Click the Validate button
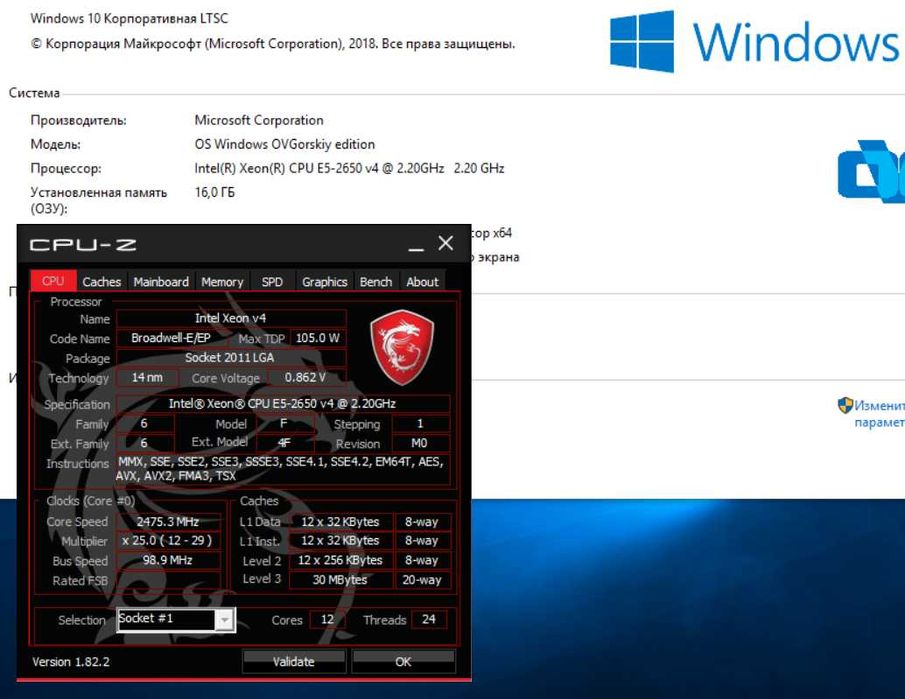The image size is (905, 699). pos(294,661)
